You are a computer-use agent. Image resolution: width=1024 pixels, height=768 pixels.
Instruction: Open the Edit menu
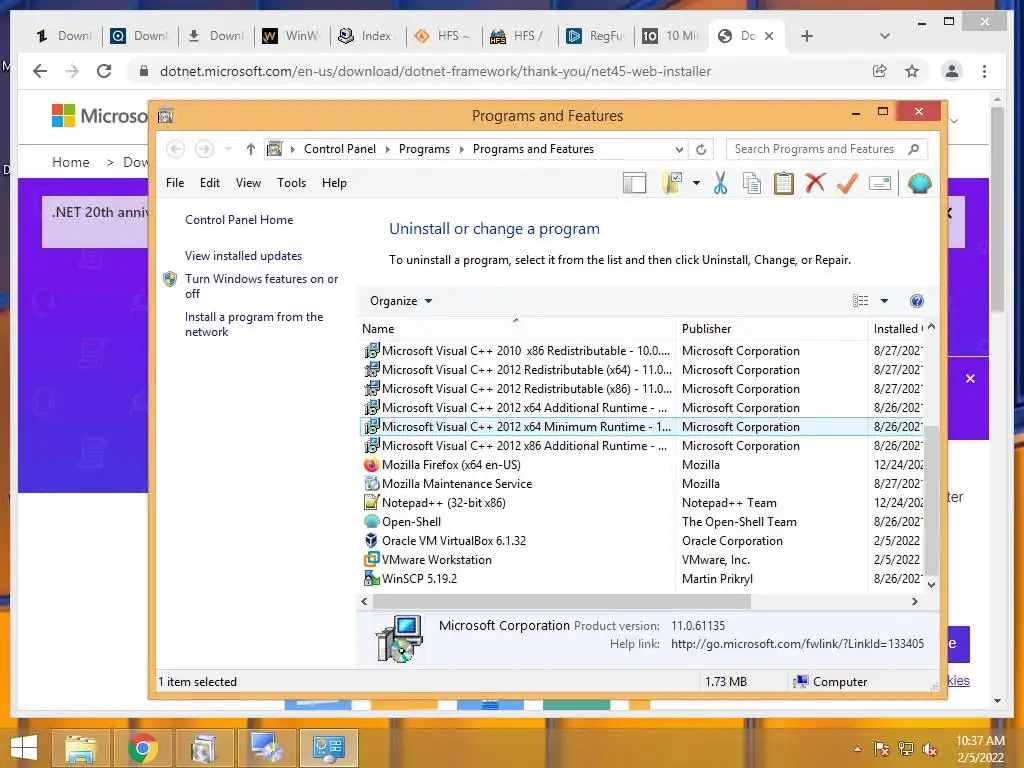click(210, 183)
